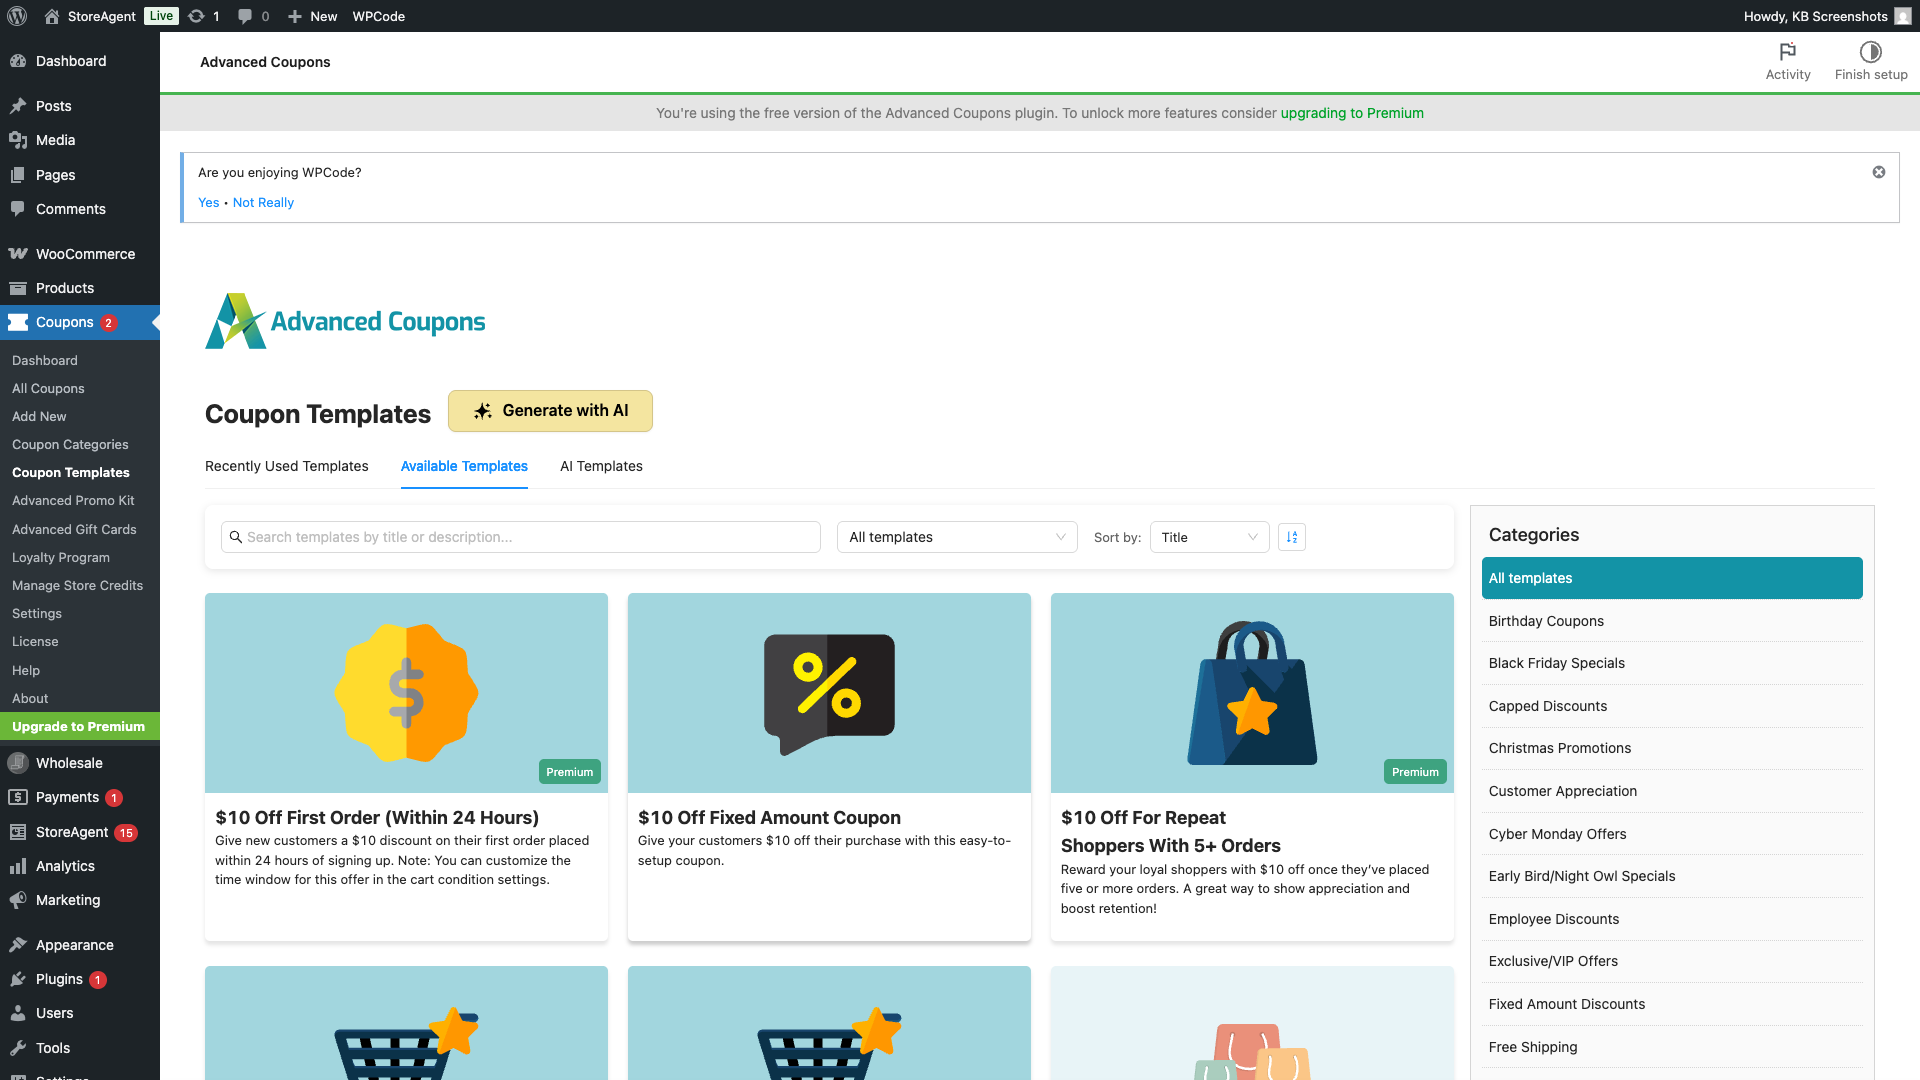Click the Not Really link
1920x1080 pixels.
click(263, 202)
